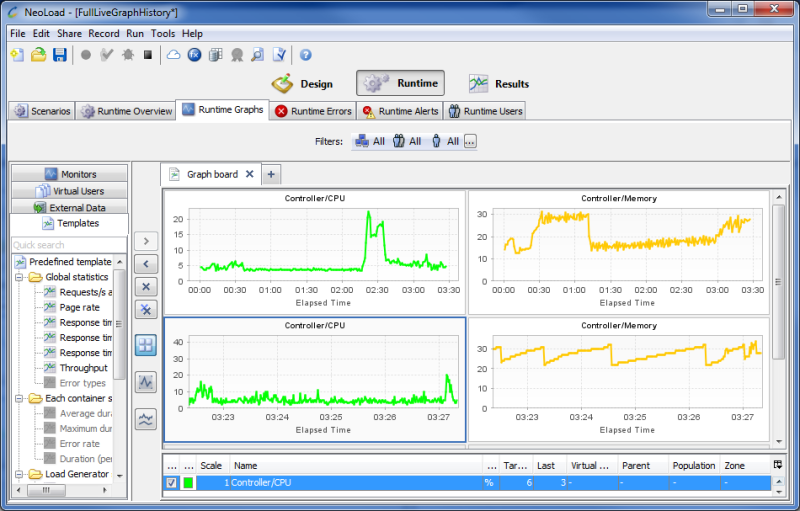Toggle the Design mode button

pyautogui.click(x=302, y=84)
